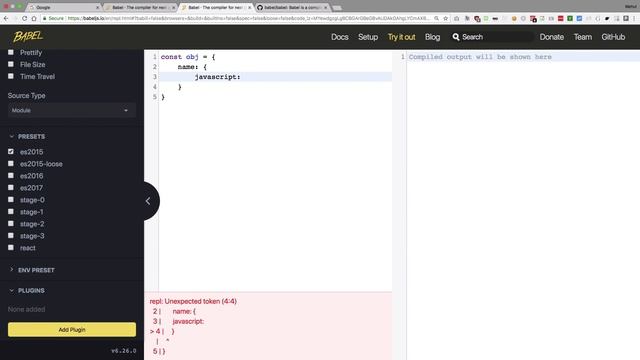
Task: Open Docs in the navbar
Action: (340, 37)
